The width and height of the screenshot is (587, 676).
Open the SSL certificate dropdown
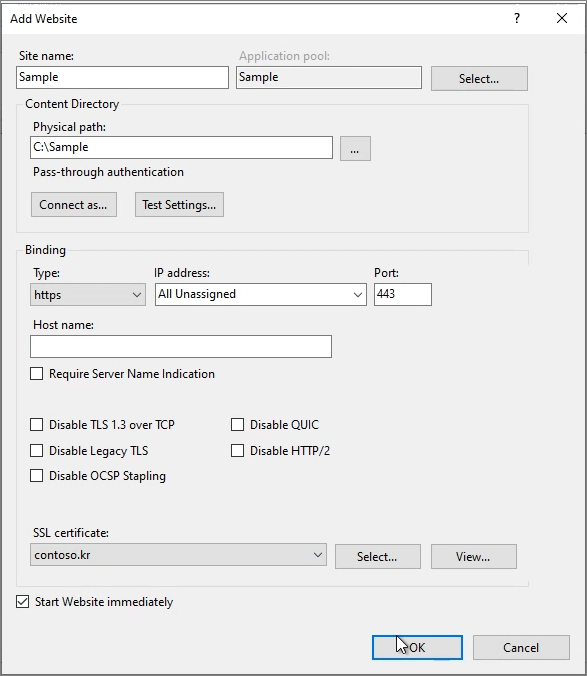[x=178, y=555]
